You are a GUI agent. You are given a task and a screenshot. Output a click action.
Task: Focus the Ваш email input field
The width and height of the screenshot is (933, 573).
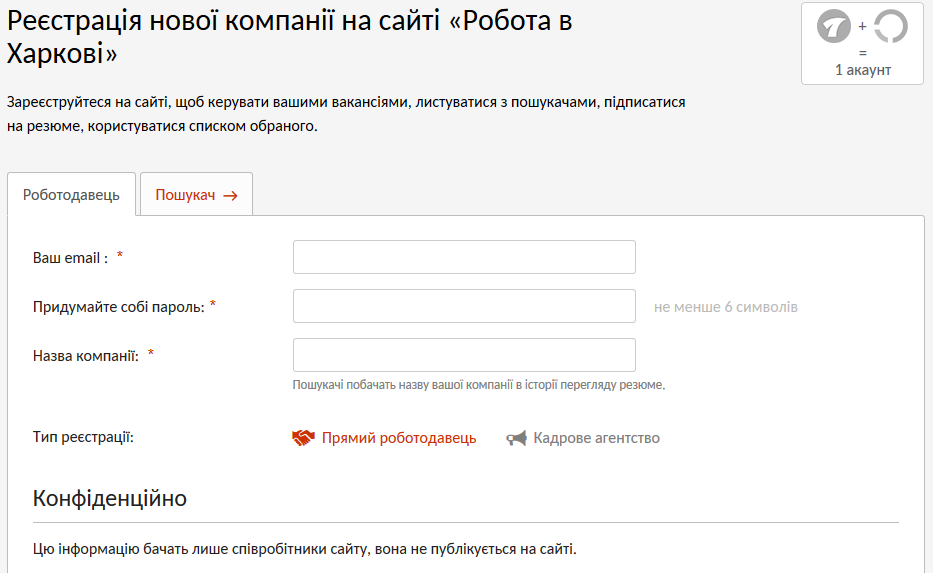[x=464, y=257]
